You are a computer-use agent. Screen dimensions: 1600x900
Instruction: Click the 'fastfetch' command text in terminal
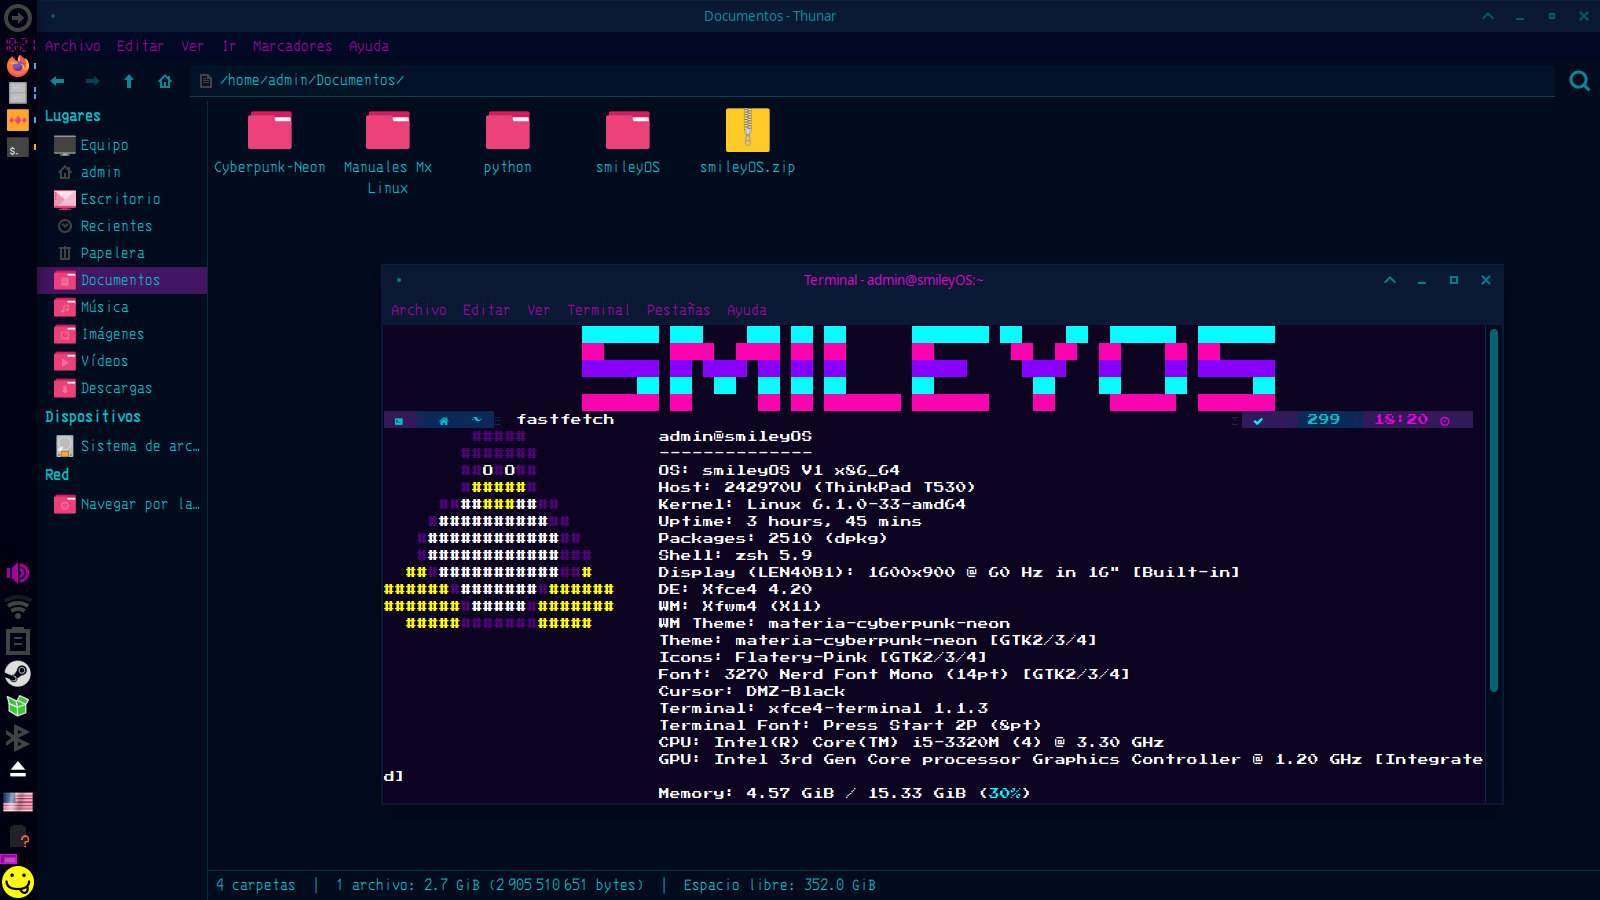[565, 420]
